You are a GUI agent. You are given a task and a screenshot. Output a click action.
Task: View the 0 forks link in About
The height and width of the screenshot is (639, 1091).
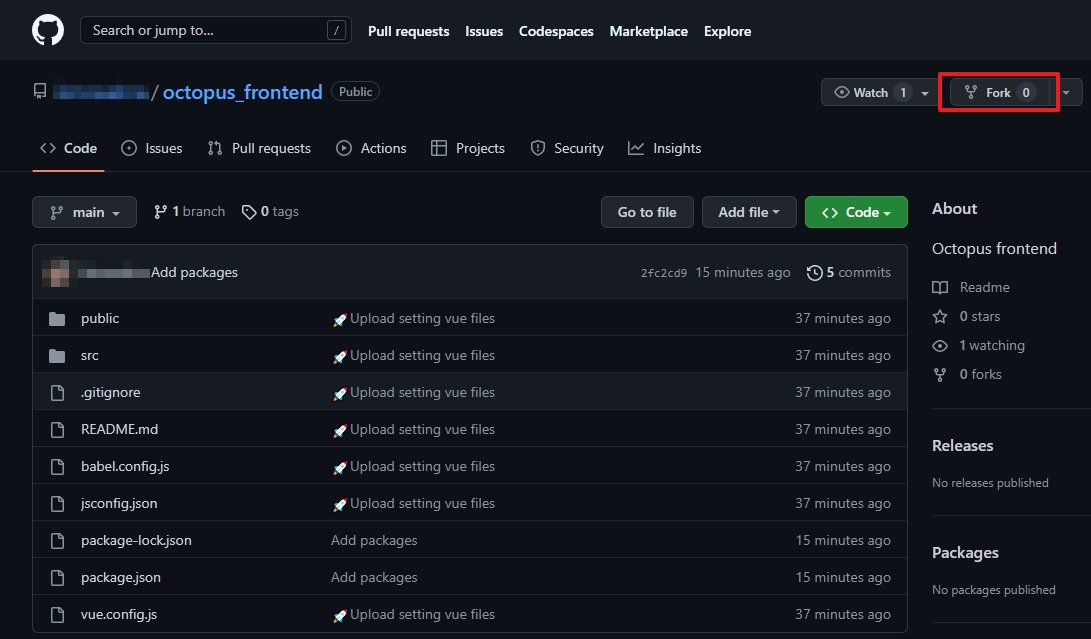click(980, 374)
